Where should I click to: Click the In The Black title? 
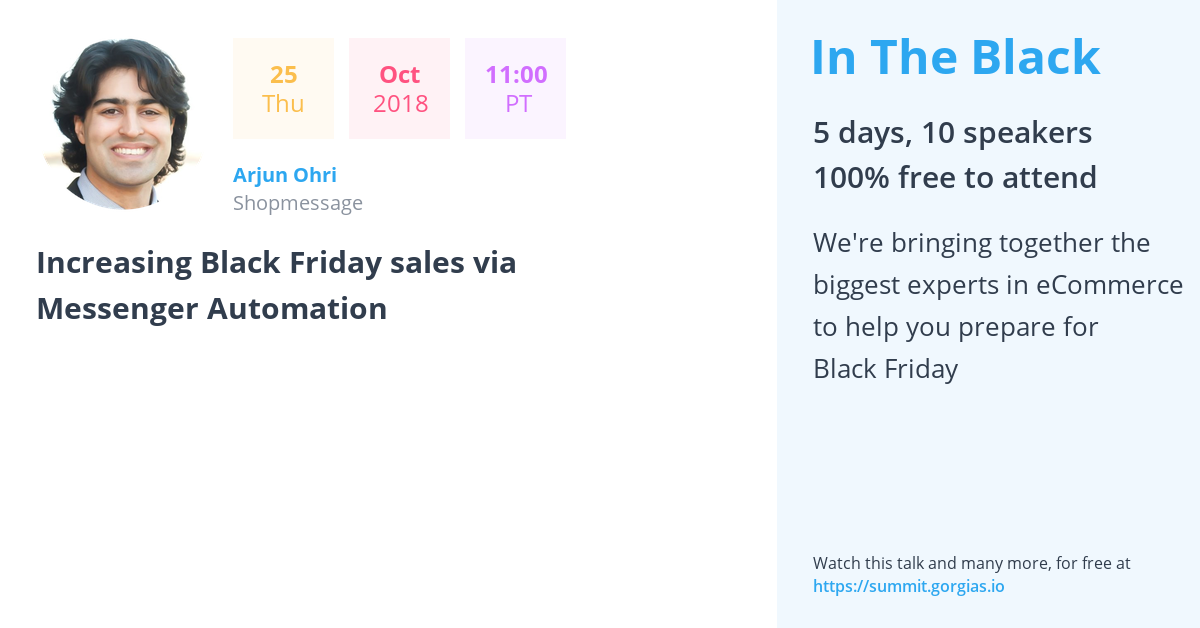tap(955, 57)
